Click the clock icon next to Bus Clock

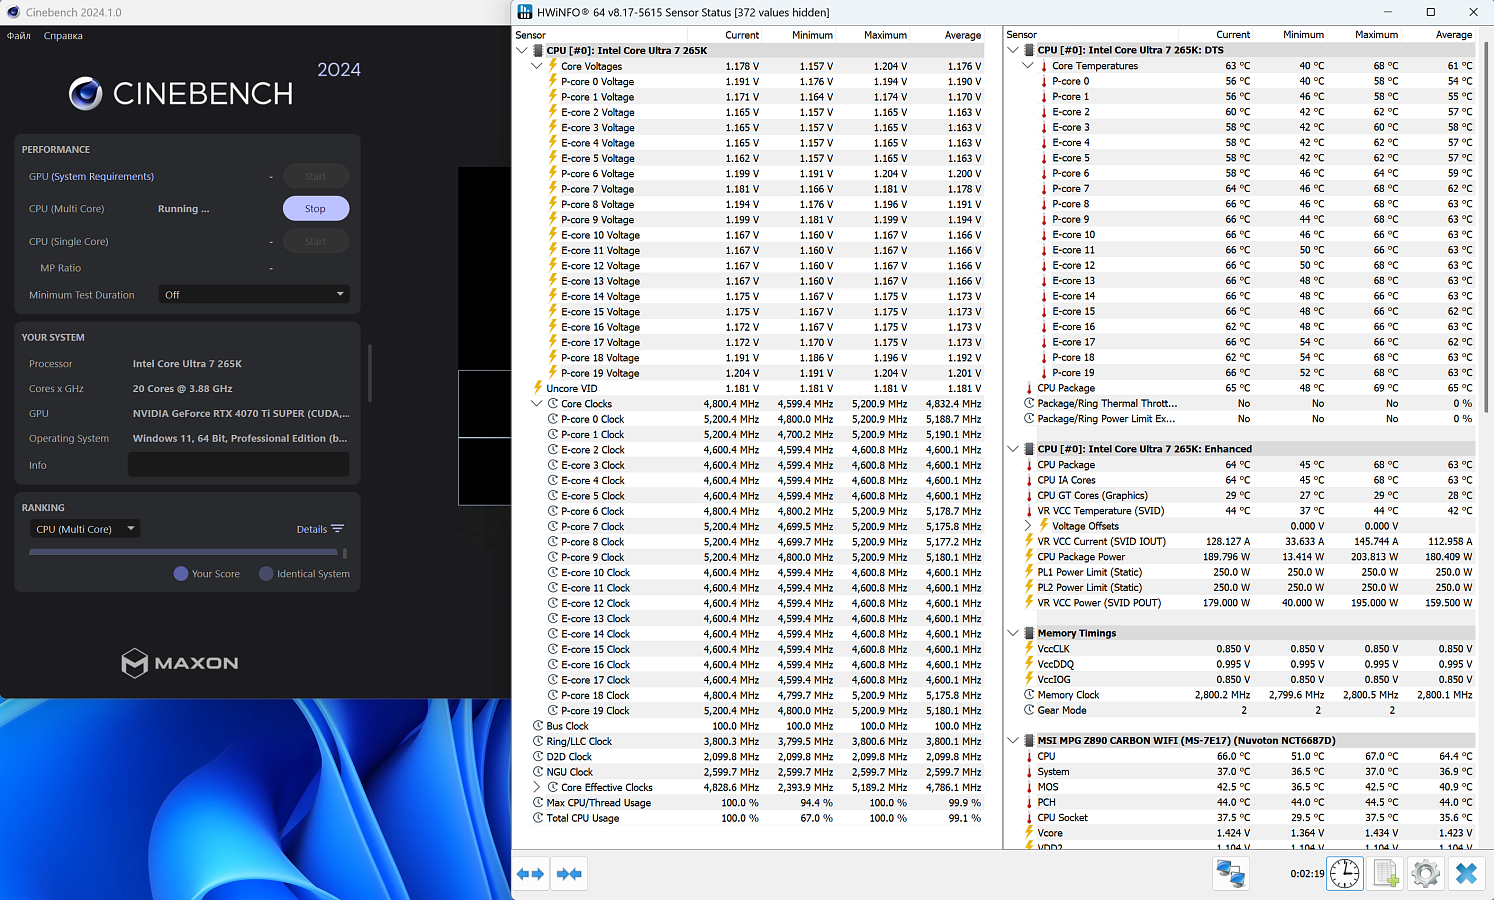538,726
